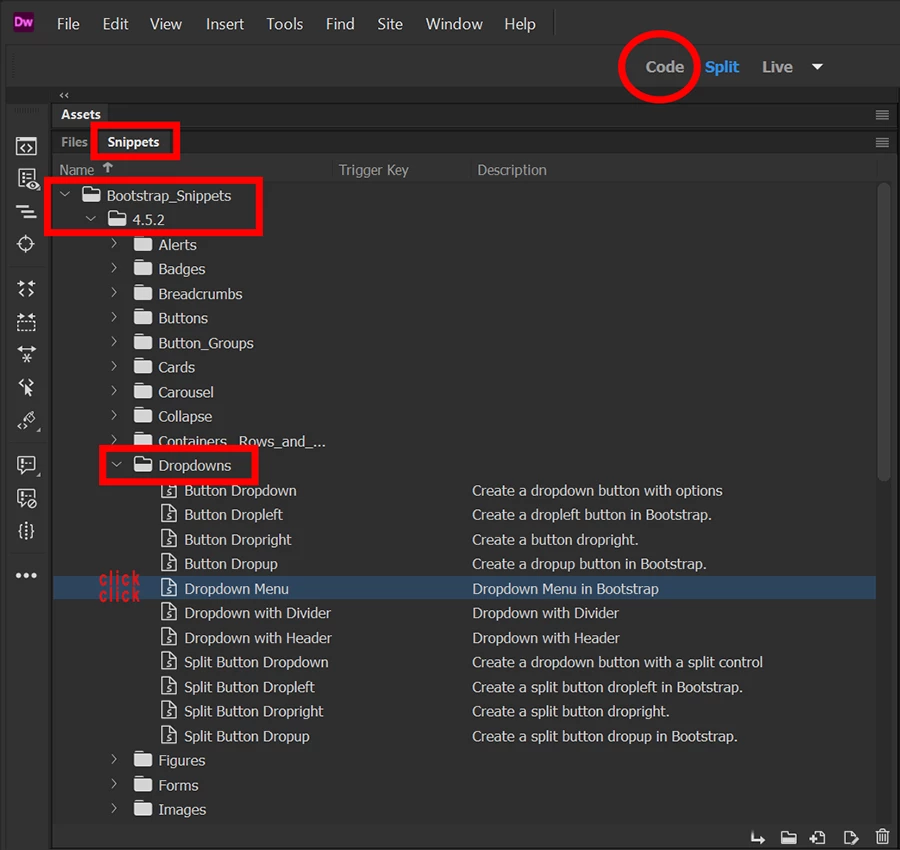
Task: Expand the Cards folder chevron
Action: pos(114,366)
